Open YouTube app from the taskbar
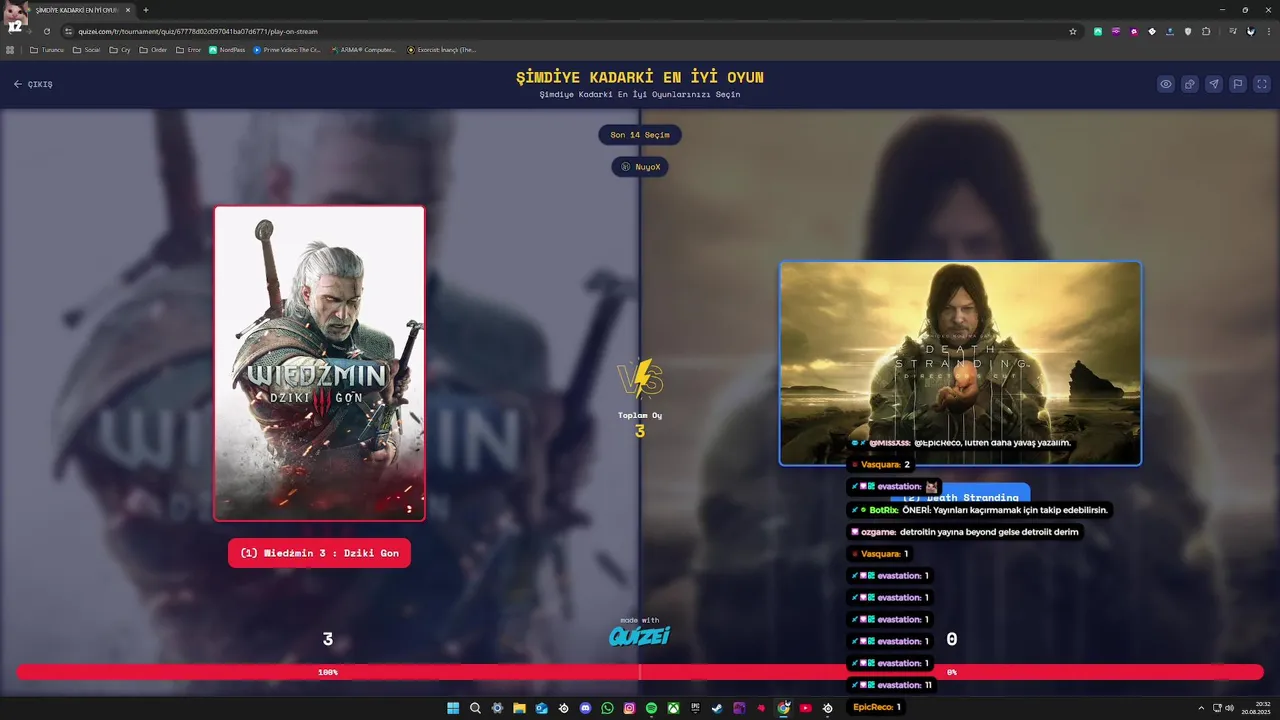The width and height of the screenshot is (1280, 720). (805, 708)
